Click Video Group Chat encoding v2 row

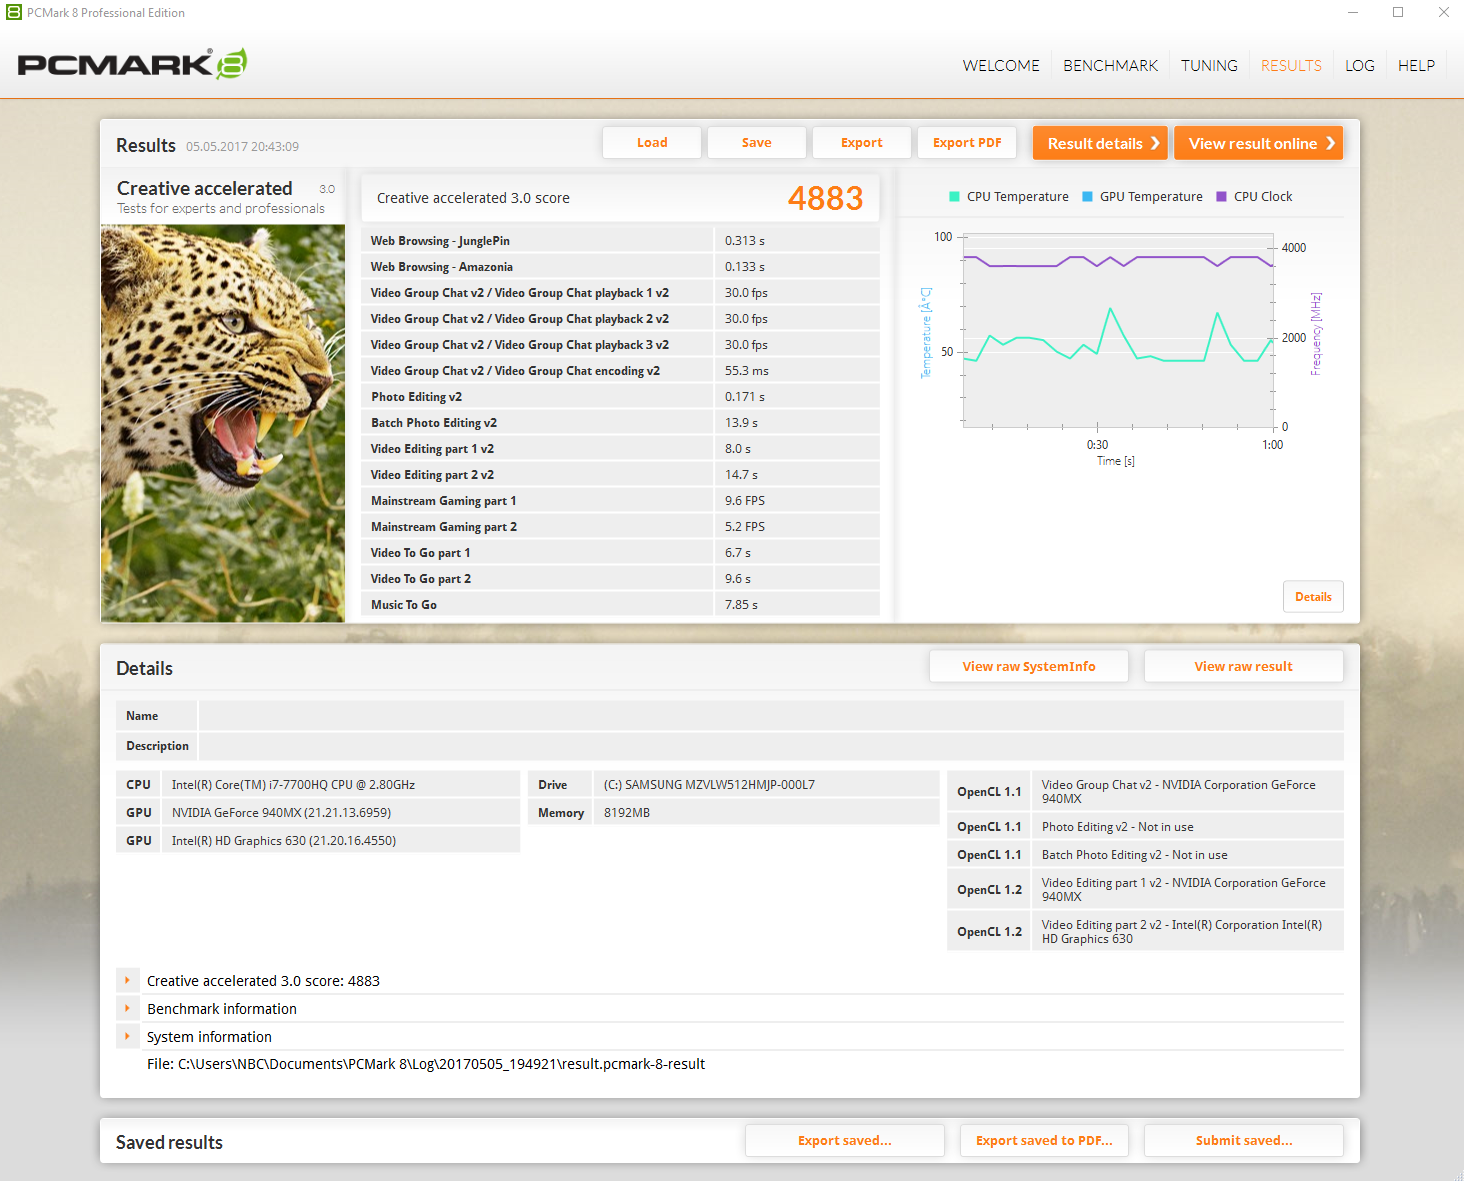coord(620,371)
